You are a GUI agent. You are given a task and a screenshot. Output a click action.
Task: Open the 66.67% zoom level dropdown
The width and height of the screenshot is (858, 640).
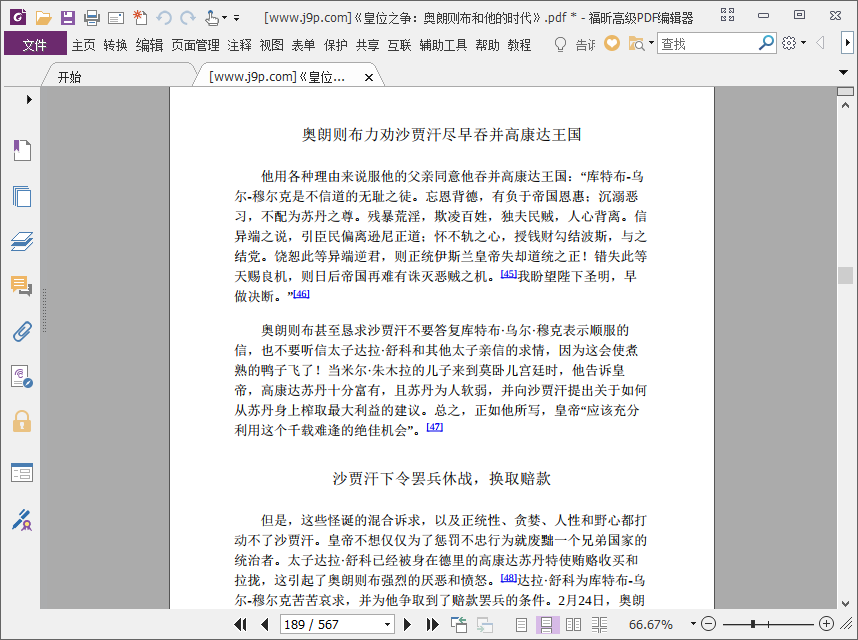click(x=693, y=624)
